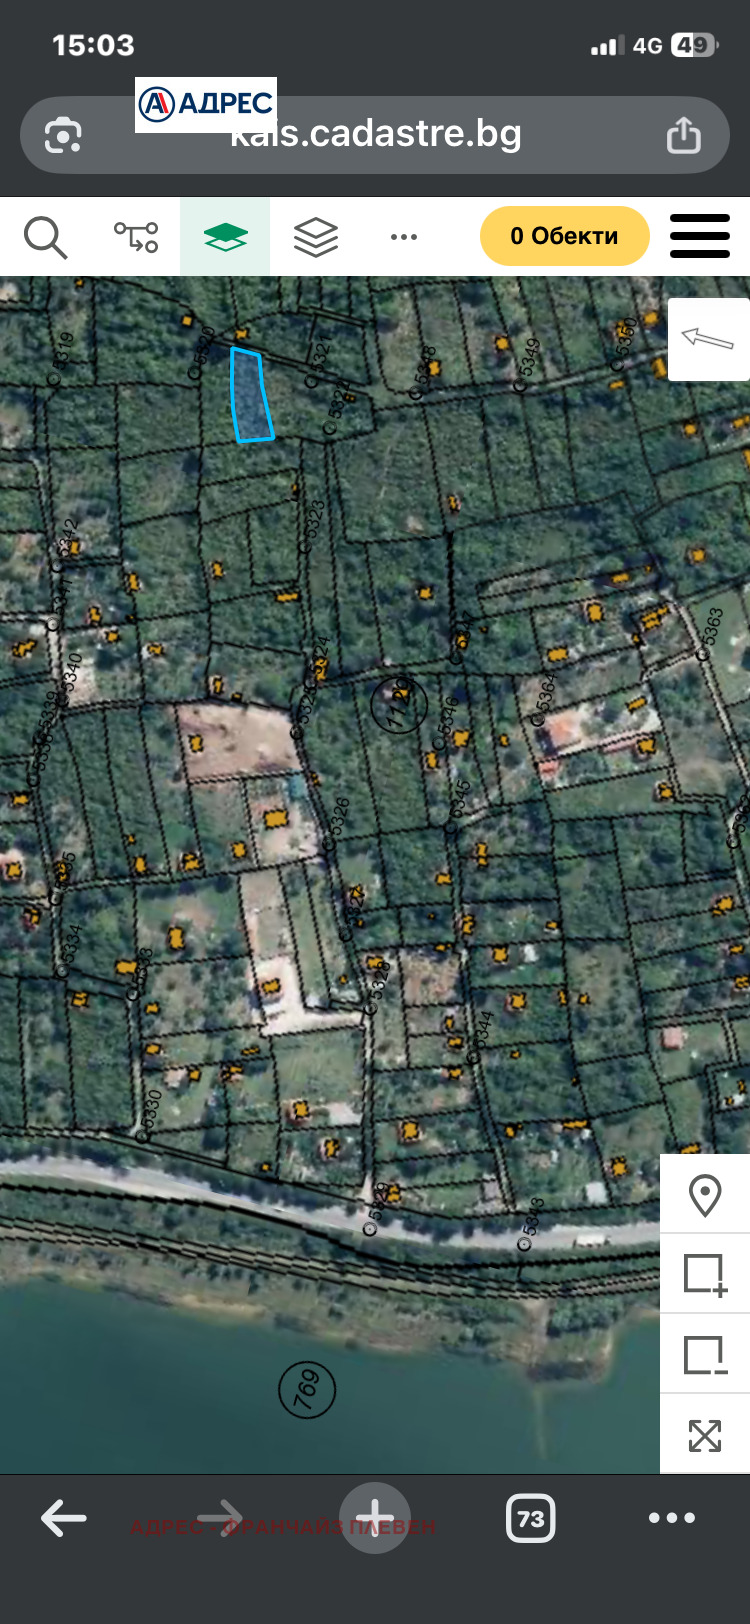Open the three-dot more tools menu

click(x=404, y=237)
